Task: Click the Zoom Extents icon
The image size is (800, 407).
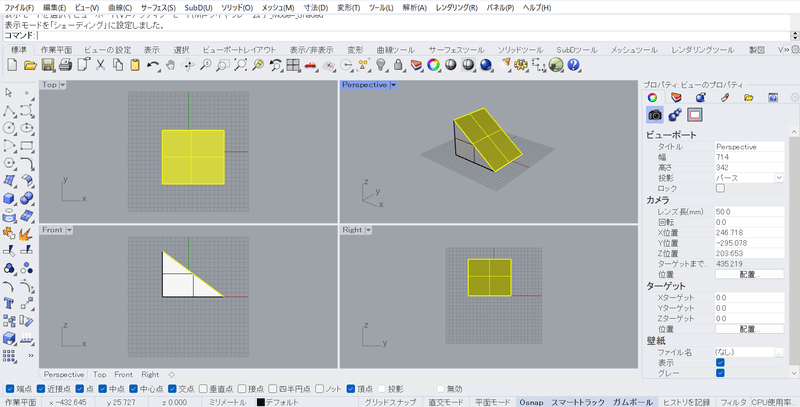Action: [x=240, y=65]
